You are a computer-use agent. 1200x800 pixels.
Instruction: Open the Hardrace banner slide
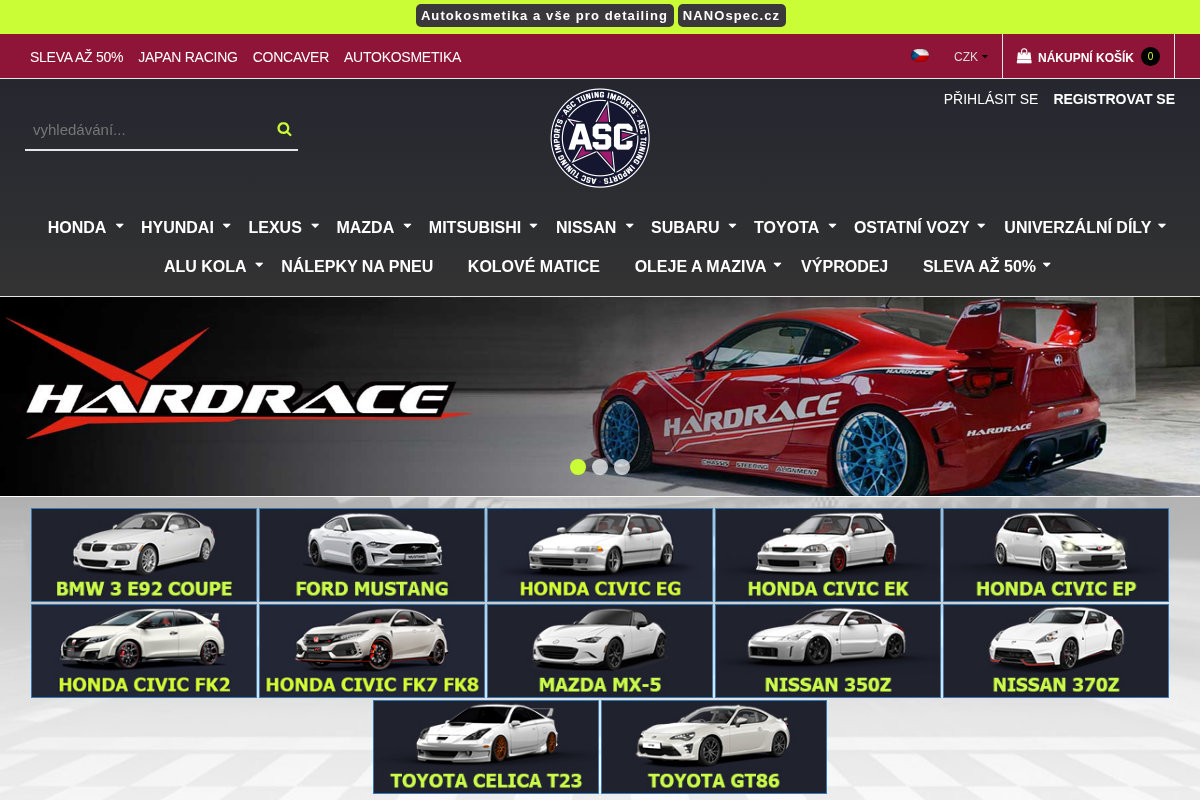600,396
